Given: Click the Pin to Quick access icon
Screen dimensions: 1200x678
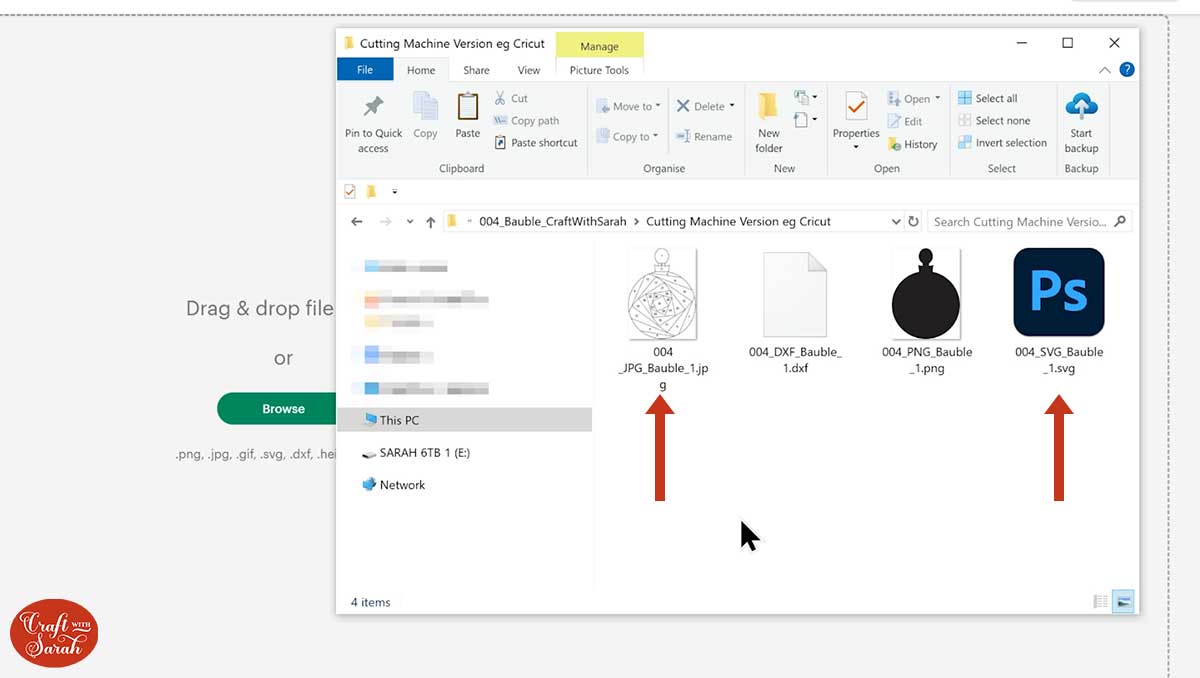Looking at the screenshot, I should coord(373,107).
